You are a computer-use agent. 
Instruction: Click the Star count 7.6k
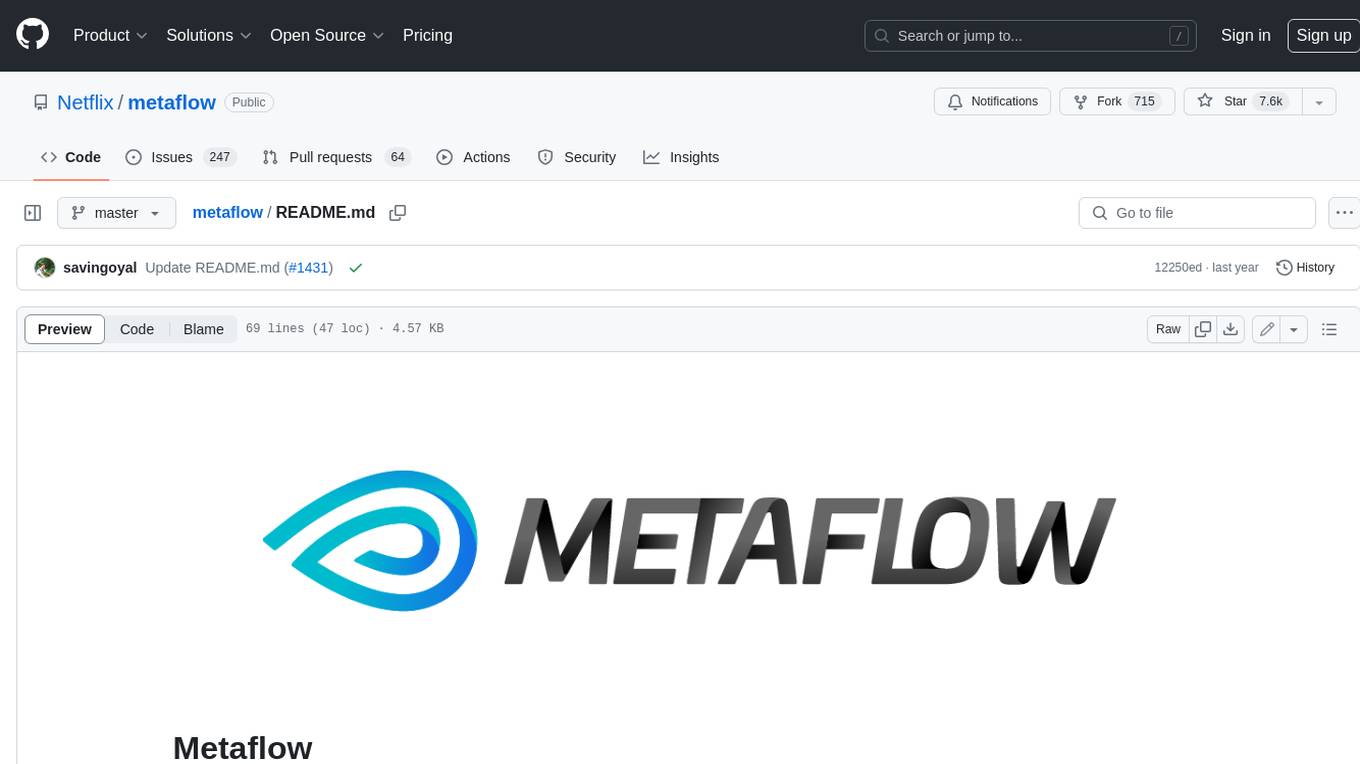(x=1271, y=101)
